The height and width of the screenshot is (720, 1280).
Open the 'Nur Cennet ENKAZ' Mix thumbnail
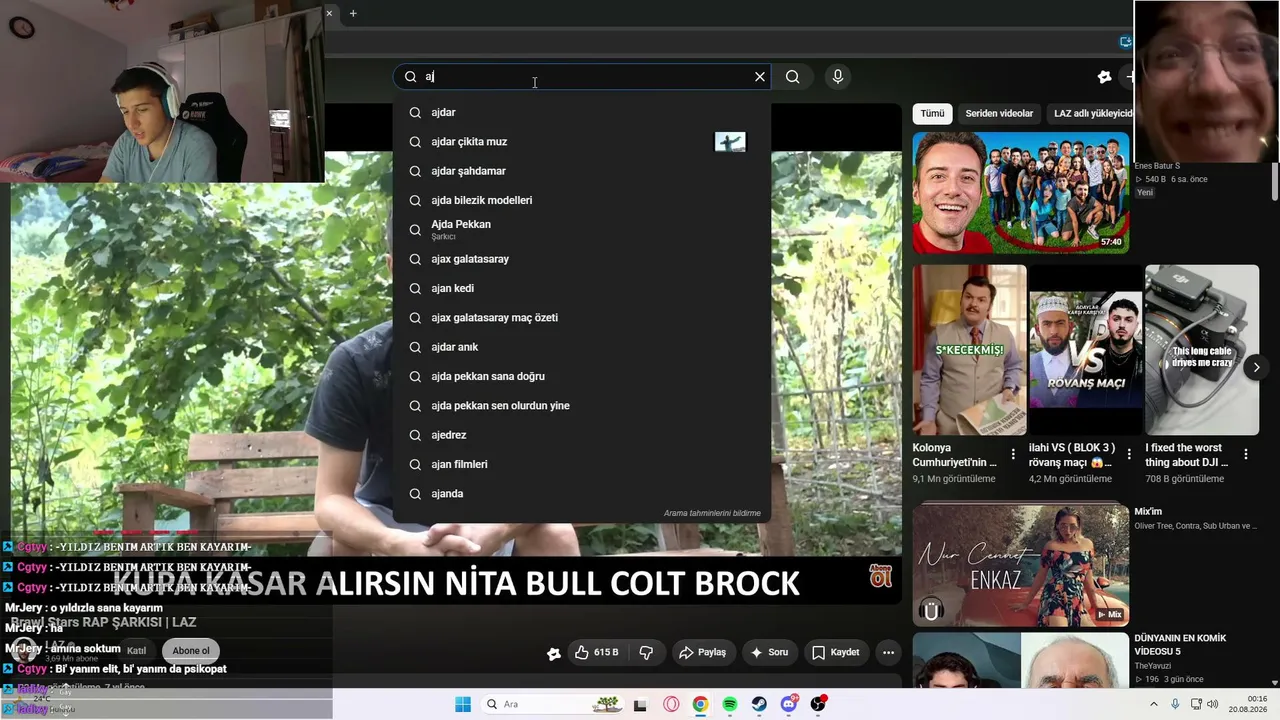[1021, 565]
